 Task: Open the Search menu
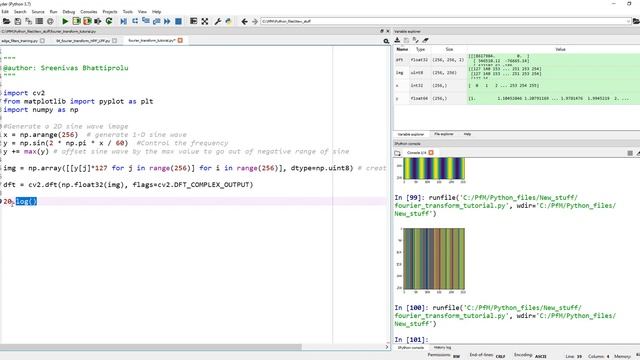tap(20, 11)
